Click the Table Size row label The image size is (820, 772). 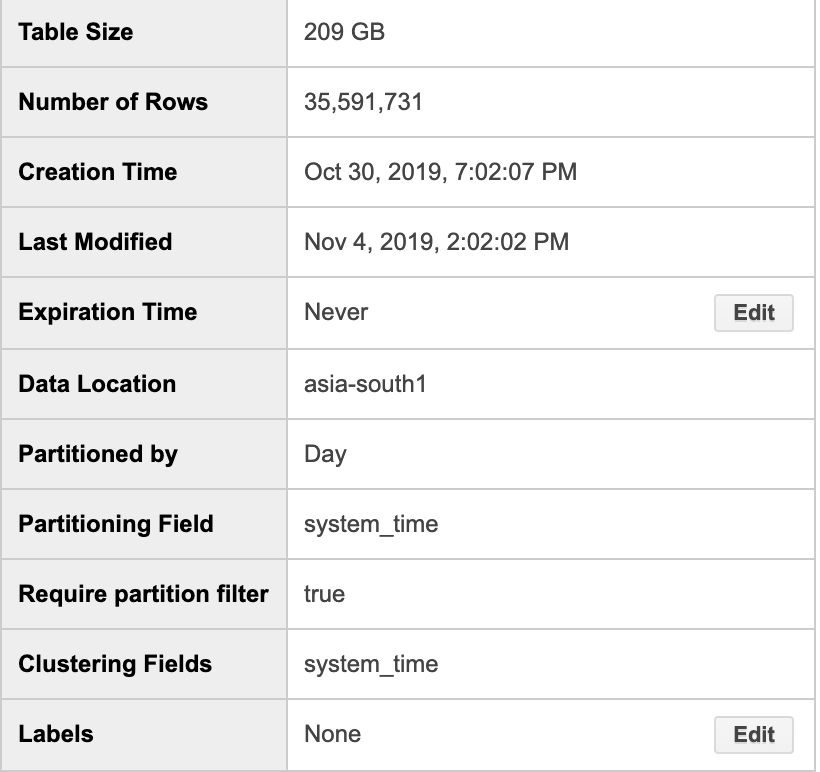point(77,32)
